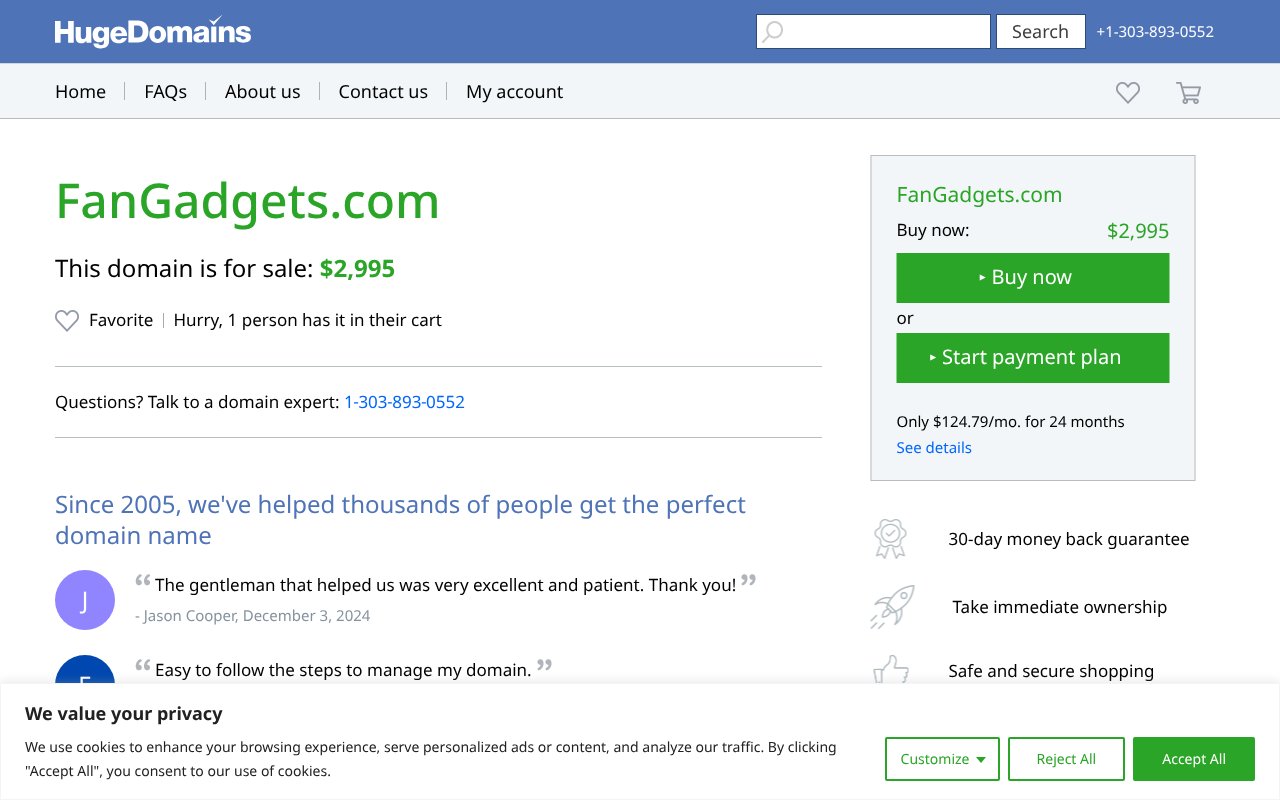Start the payment plan
This screenshot has width=1280, height=800.
[x=1033, y=357]
